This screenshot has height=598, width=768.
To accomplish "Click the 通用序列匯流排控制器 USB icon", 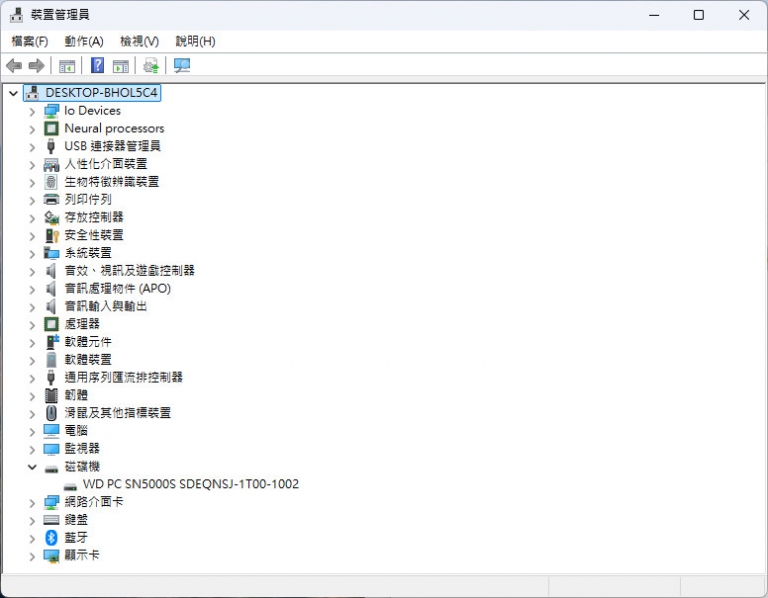I will tap(51, 377).
